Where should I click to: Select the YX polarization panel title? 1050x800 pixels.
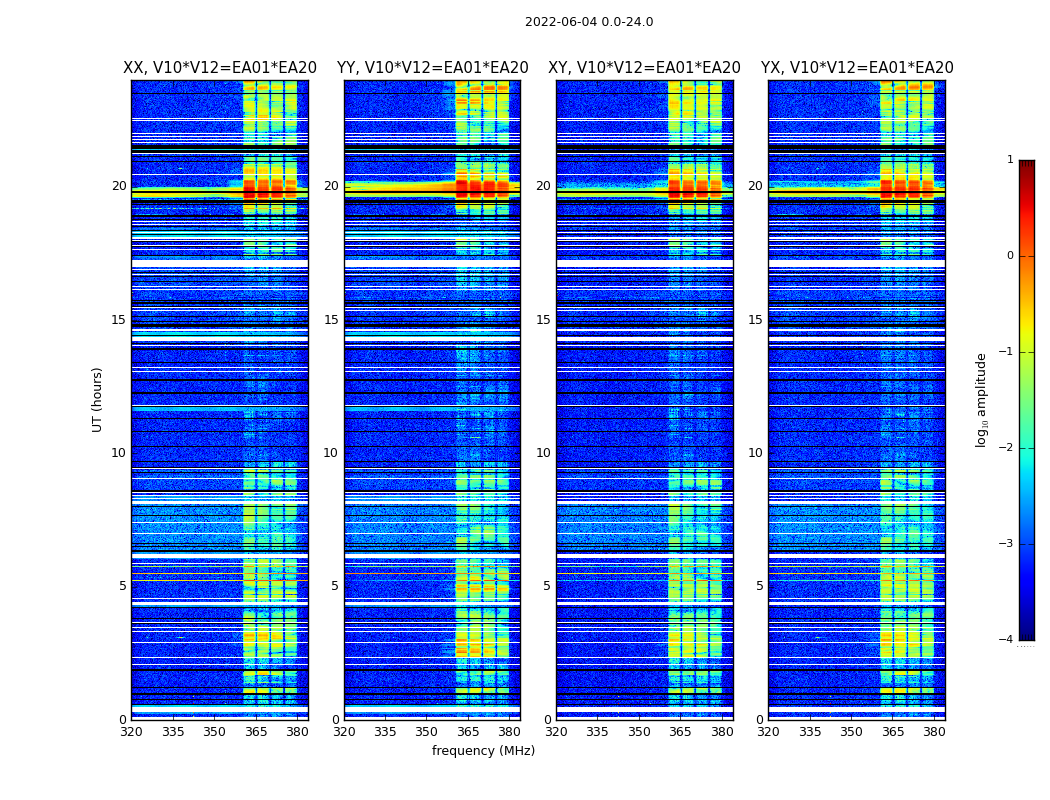pos(857,68)
